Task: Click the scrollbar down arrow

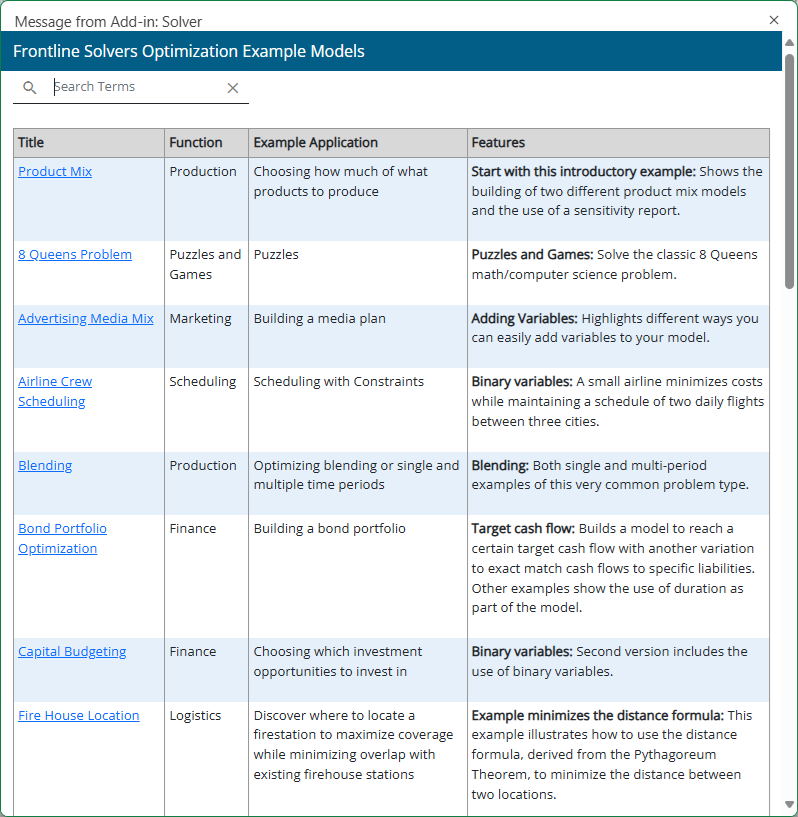Action: 789,804
